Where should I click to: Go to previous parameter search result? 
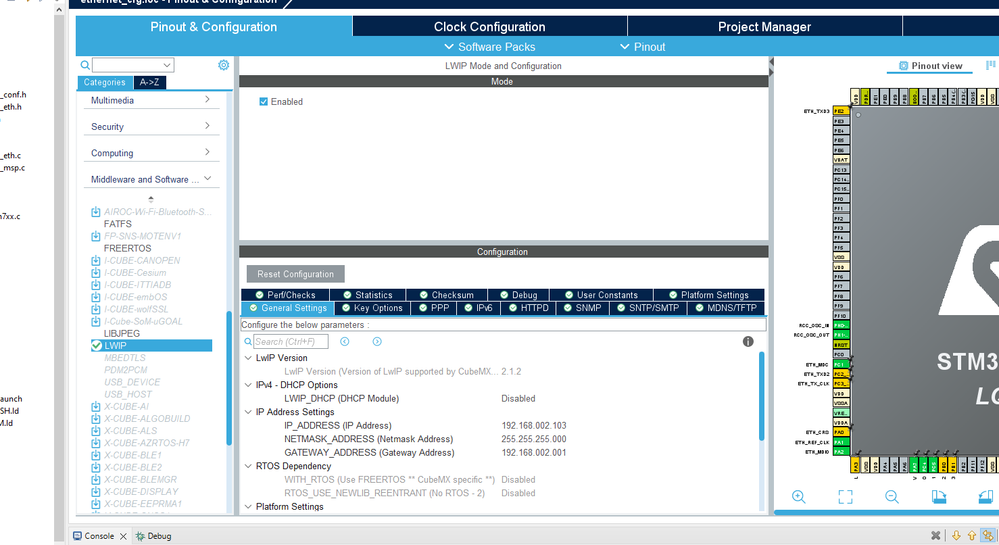(x=345, y=342)
